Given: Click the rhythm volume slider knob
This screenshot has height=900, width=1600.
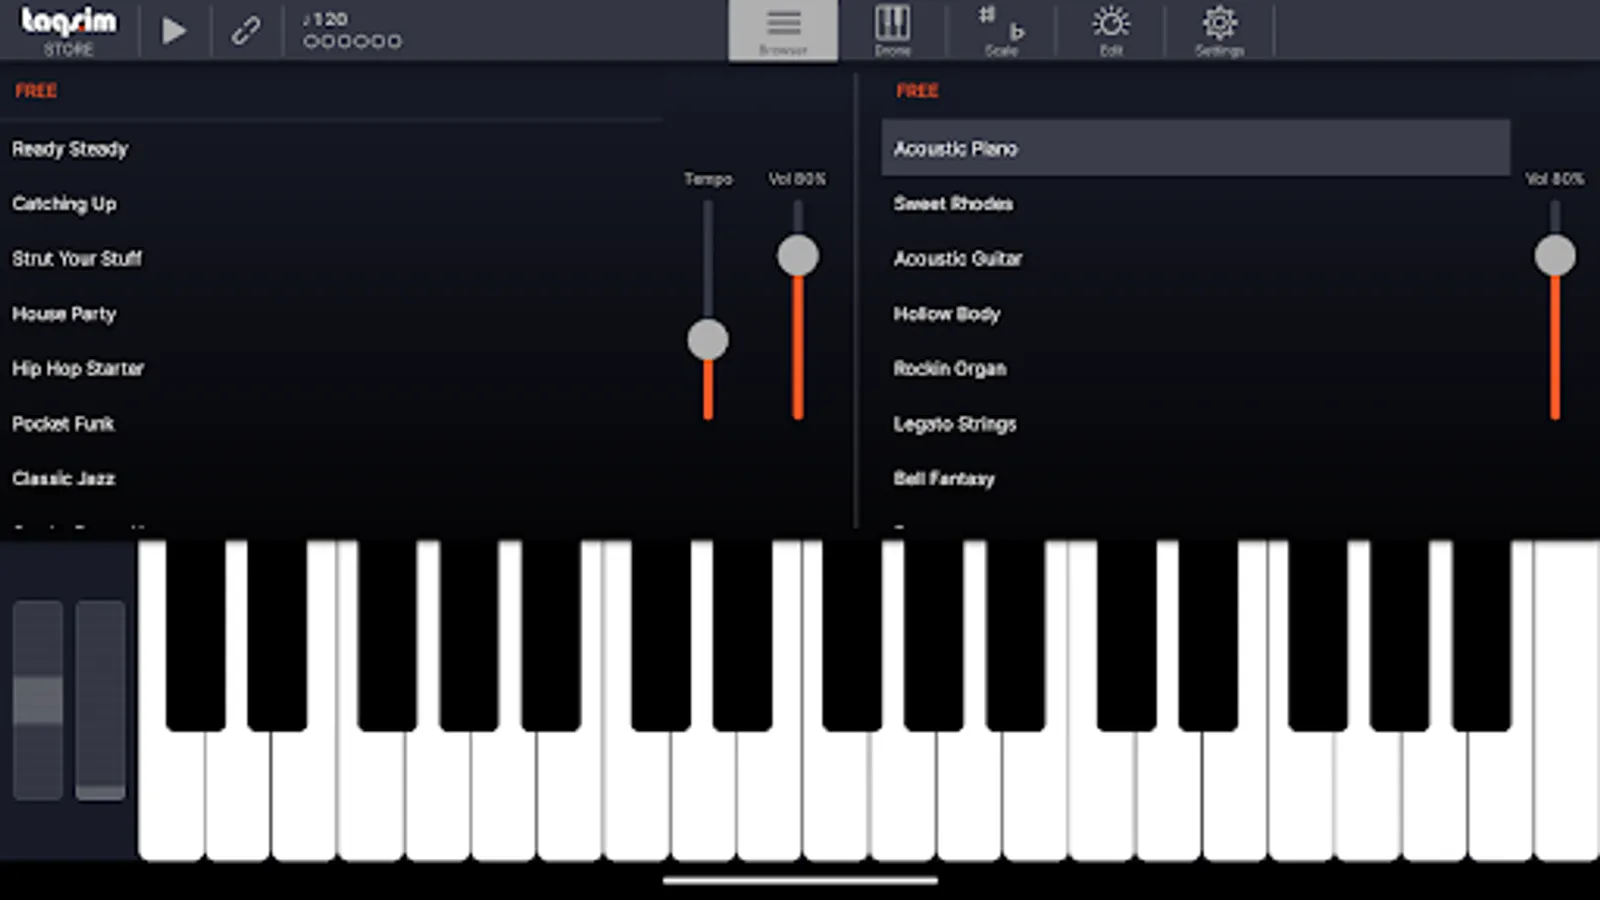Looking at the screenshot, I should coord(798,256).
